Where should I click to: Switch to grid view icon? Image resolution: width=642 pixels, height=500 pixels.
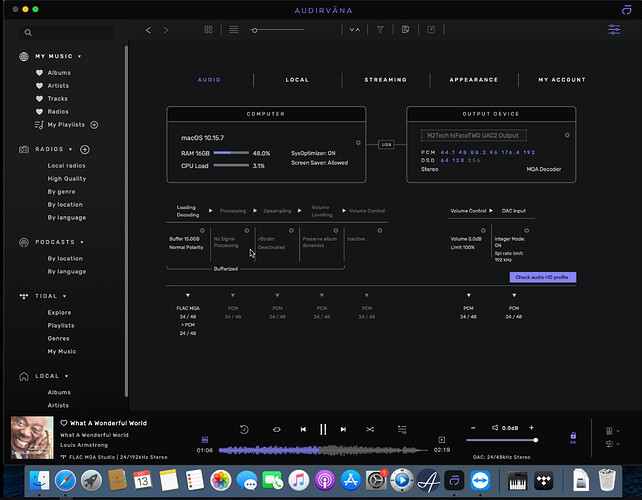(x=208, y=29)
